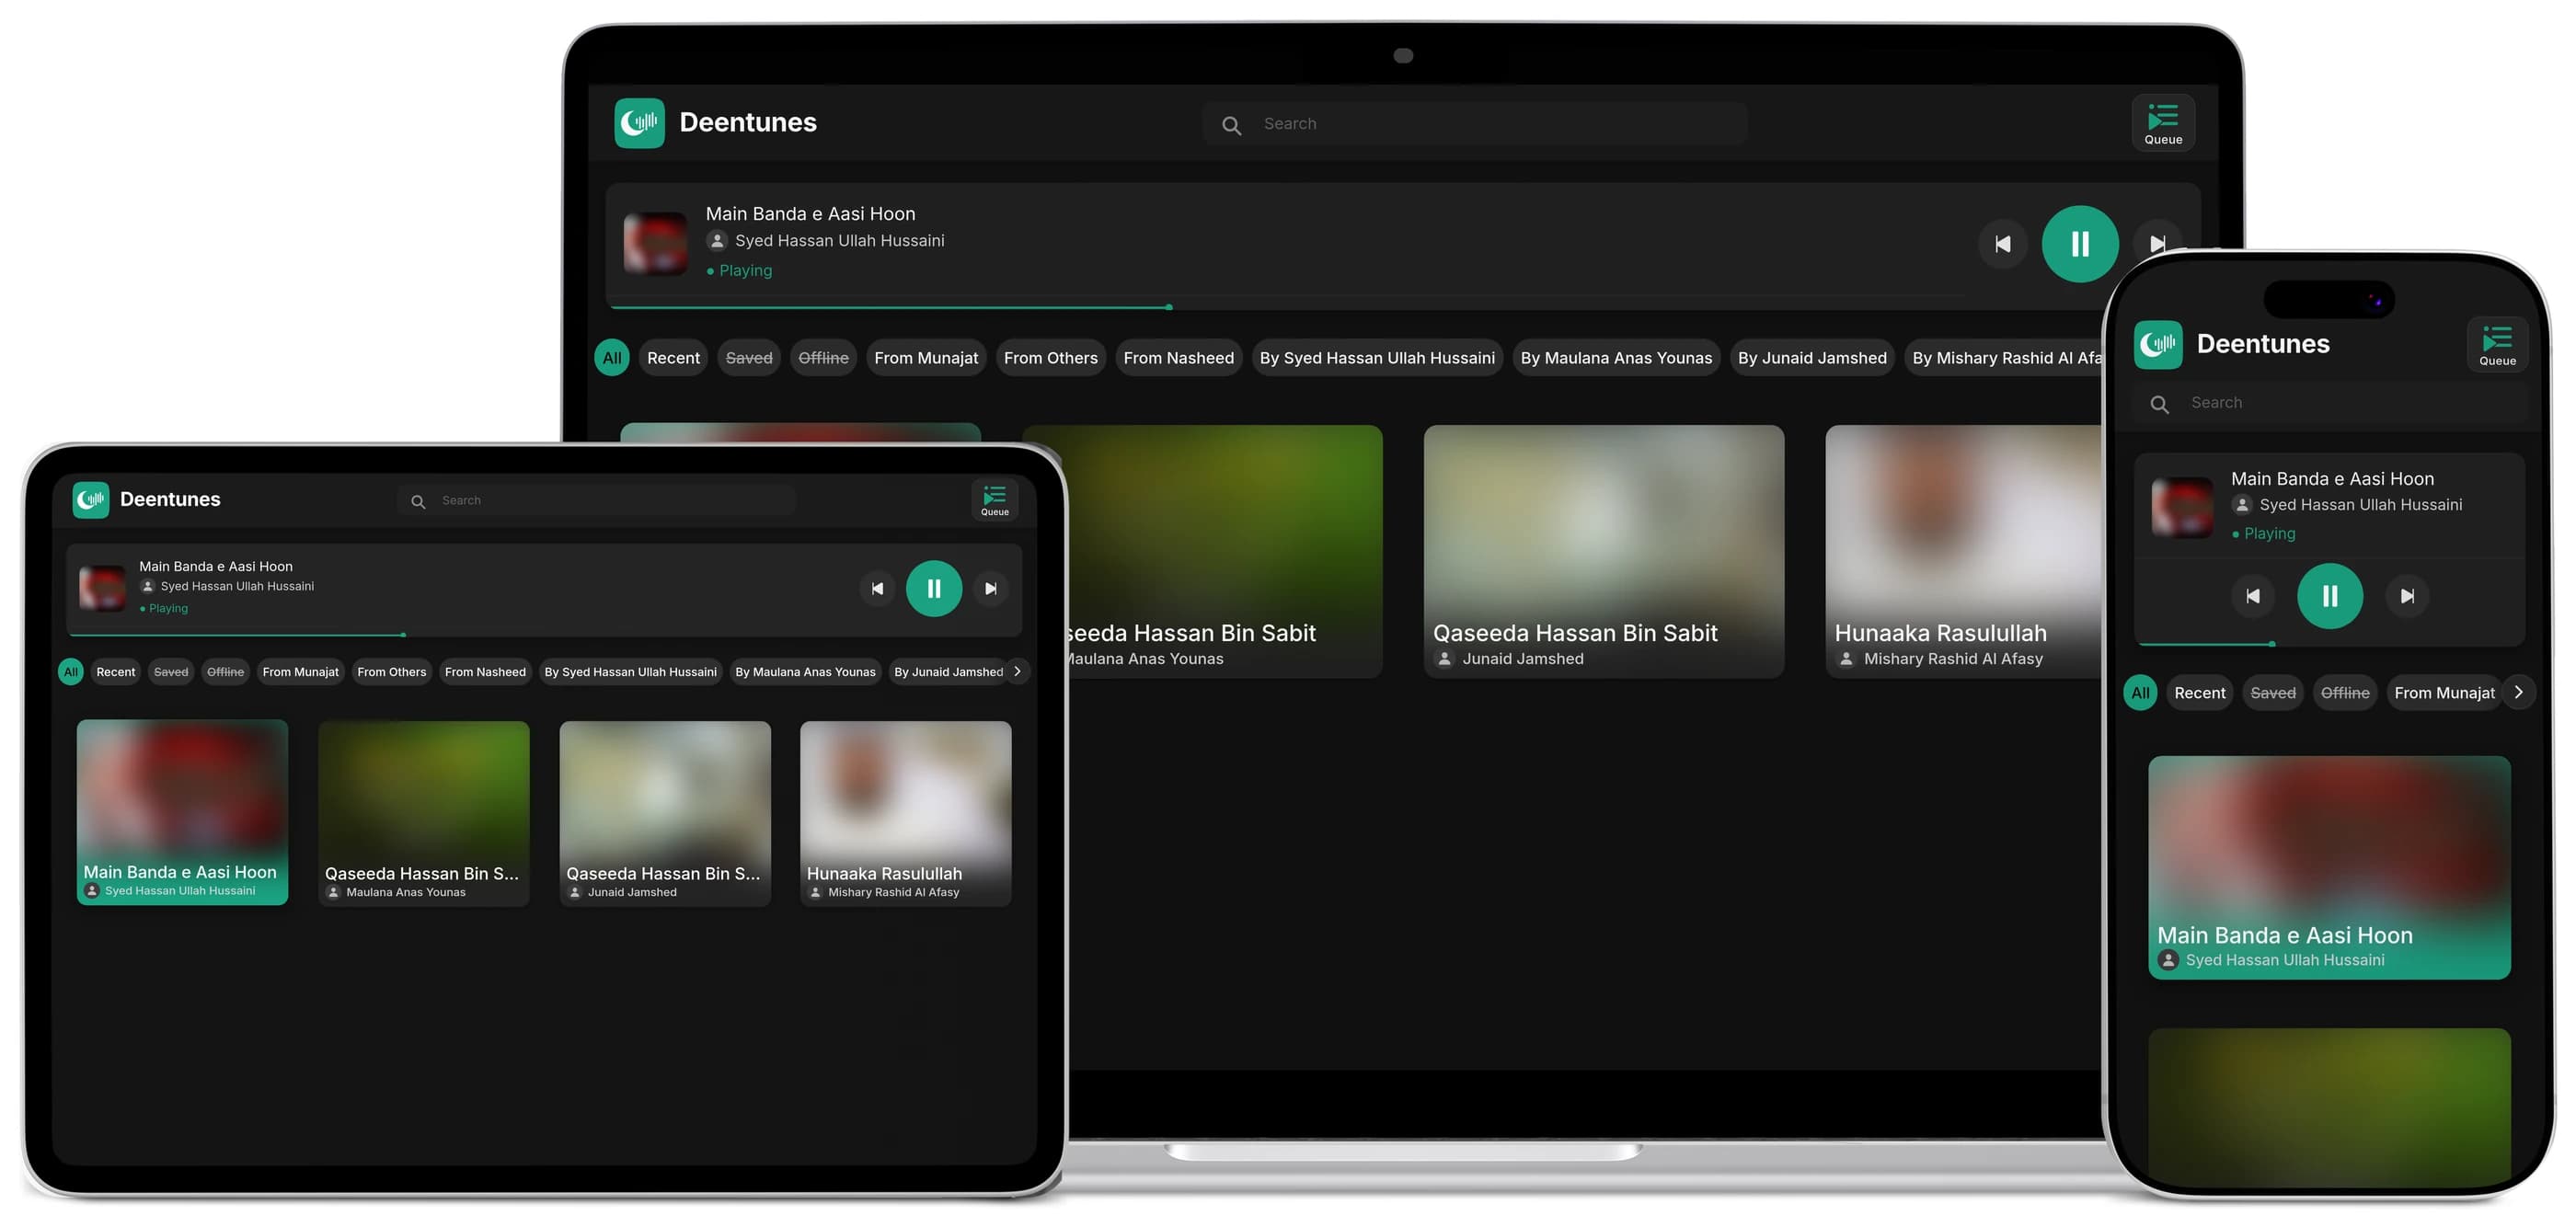Expand more filters using the phone's chevron arrow
This screenshot has width=2576, height=1227.
click(2518, 692)
